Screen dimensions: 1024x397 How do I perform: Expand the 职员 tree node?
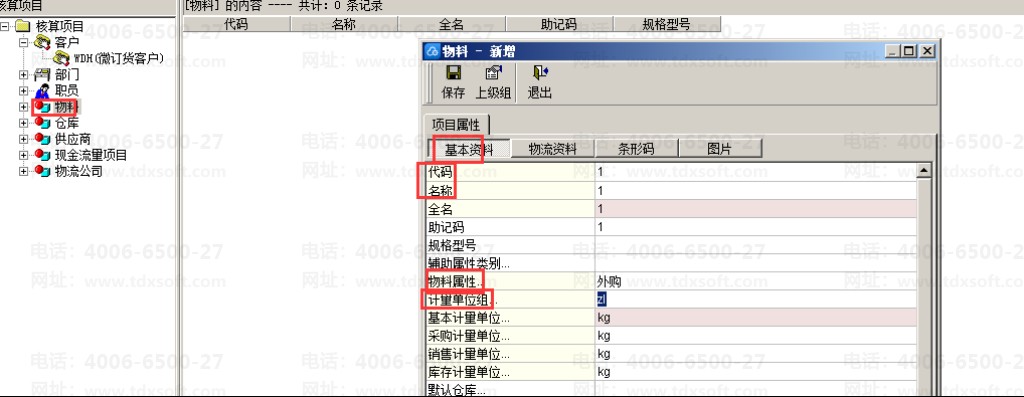point(24,91)
